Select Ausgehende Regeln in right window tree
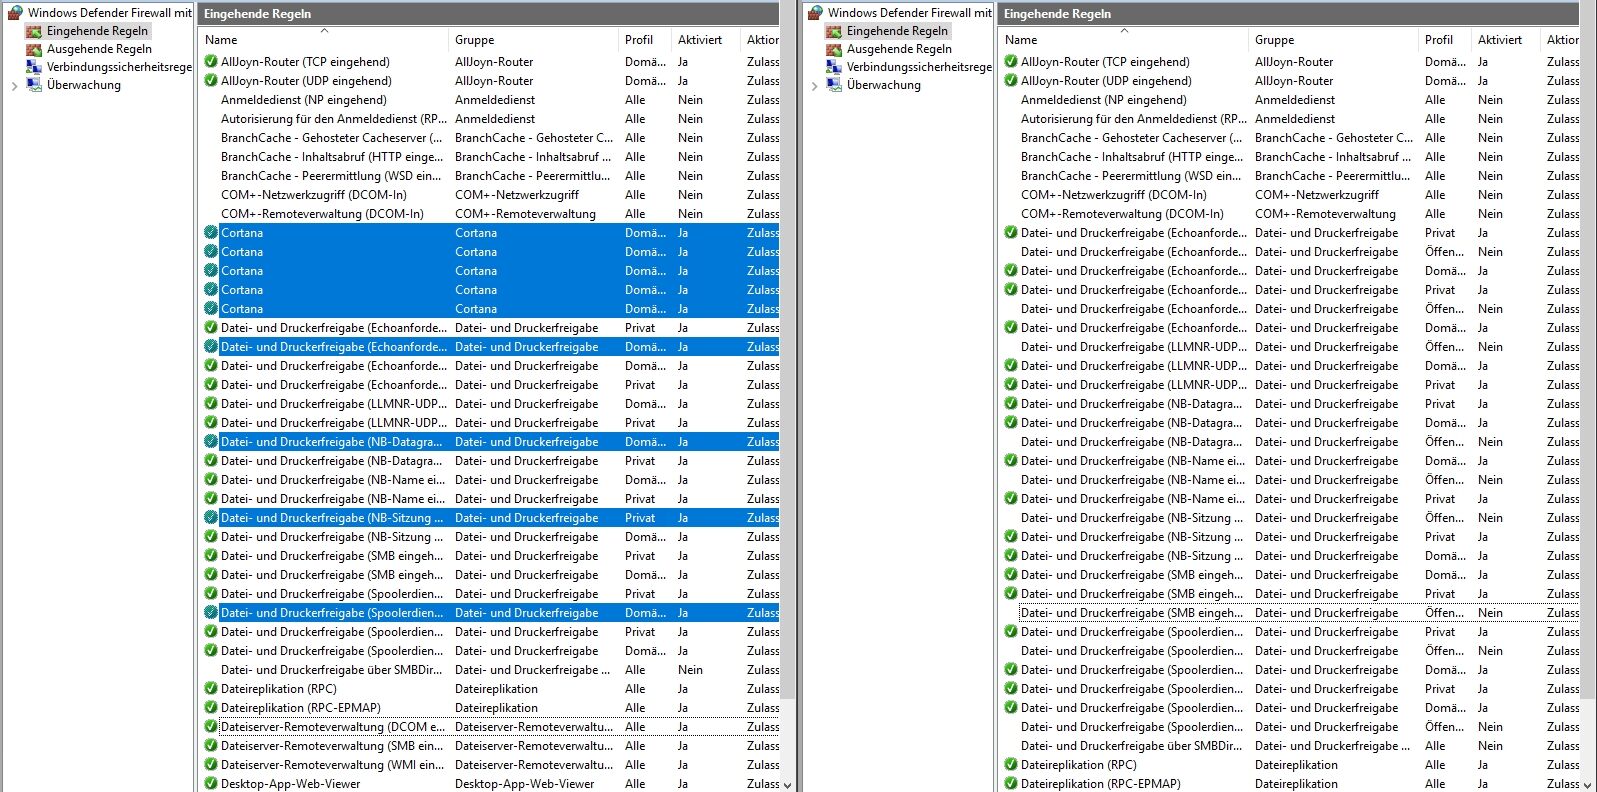1597x792 pixels. [x=899, y=49]
